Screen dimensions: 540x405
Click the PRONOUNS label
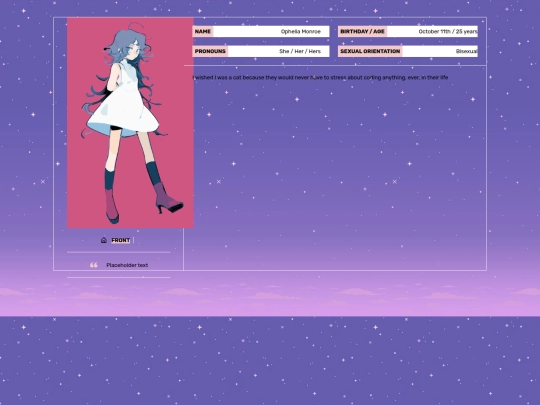tap(210, 51)
